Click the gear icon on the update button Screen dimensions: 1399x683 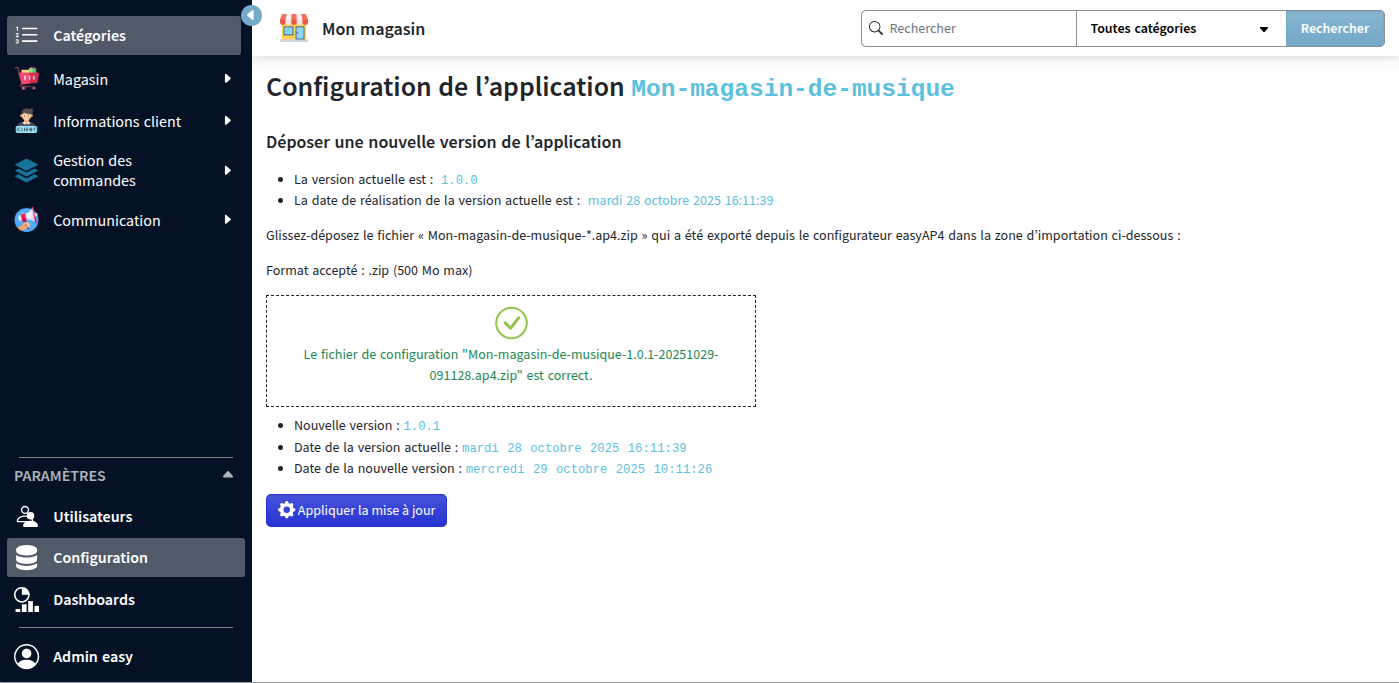pos(287,509)
